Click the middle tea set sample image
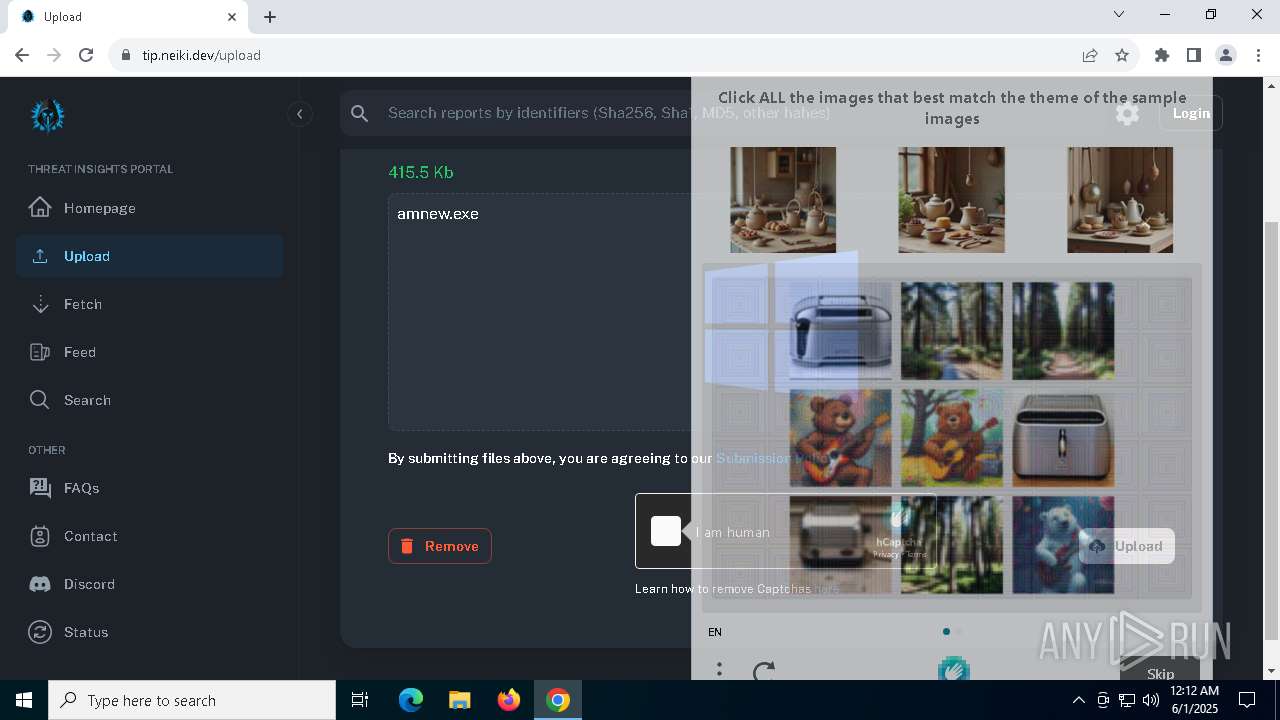The height and width of the screenshot is (720, 1280). click(x=951, y=200)
